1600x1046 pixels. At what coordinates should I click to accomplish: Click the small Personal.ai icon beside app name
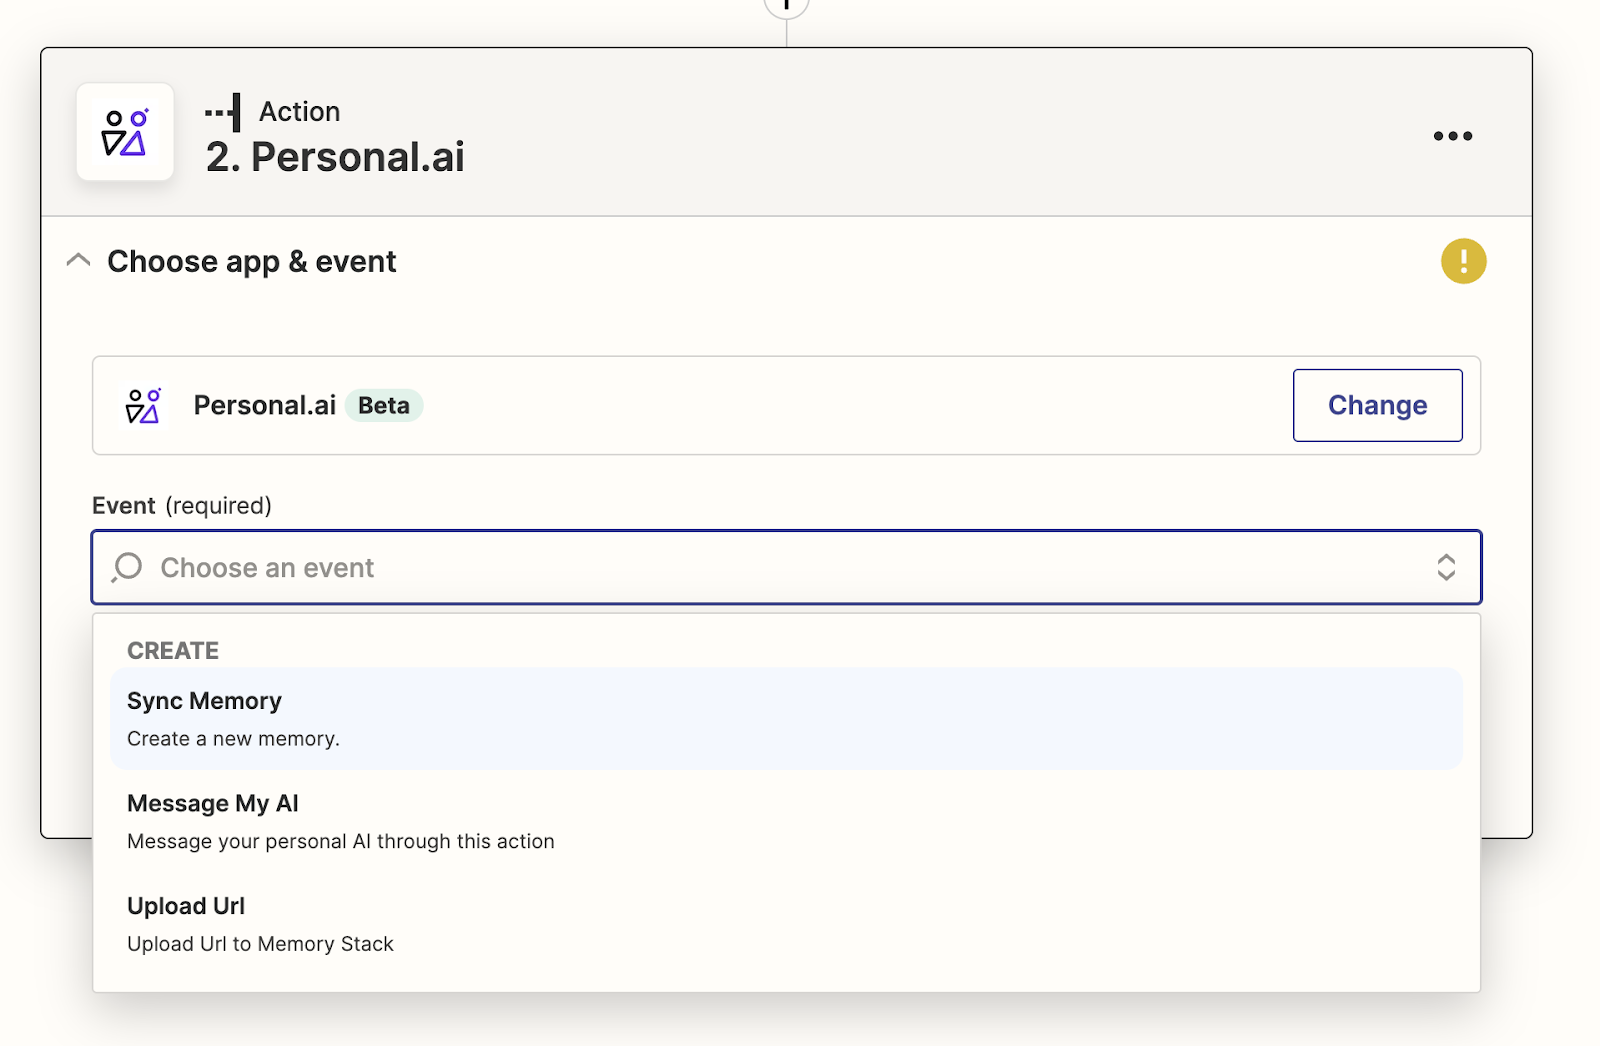143,406
